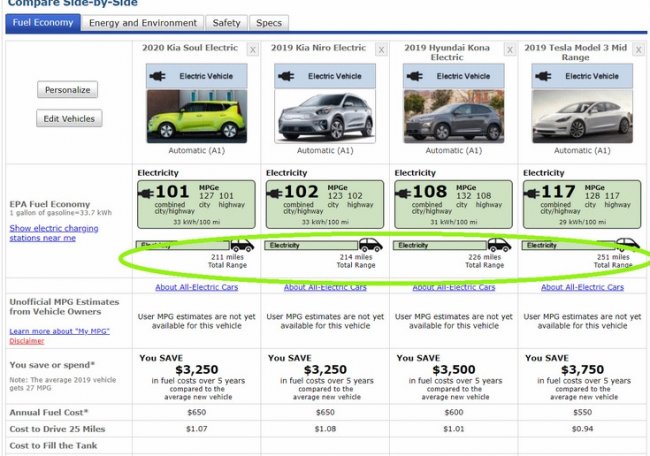The width and height of the screenshot is (650, 456).
Task: Switch to the Energy and Environment tab
Action: (x=142, y=23)
